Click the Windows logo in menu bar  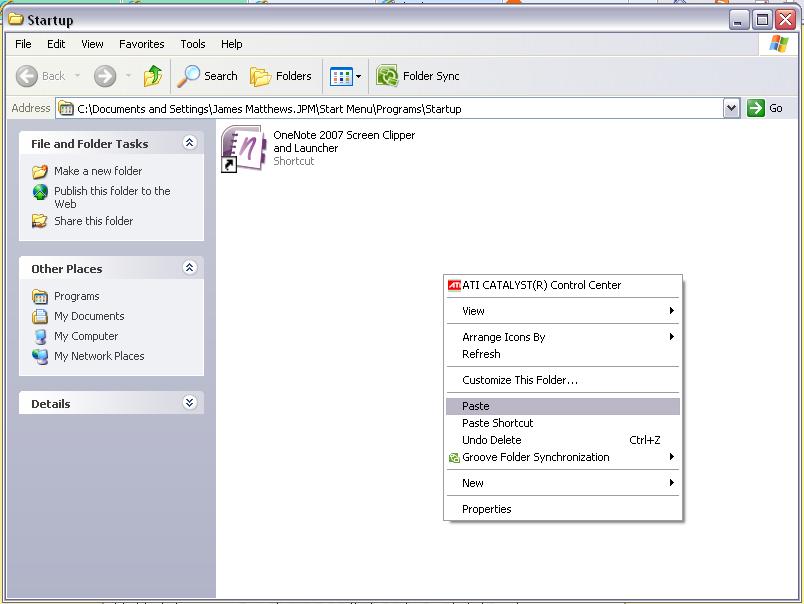779,44
